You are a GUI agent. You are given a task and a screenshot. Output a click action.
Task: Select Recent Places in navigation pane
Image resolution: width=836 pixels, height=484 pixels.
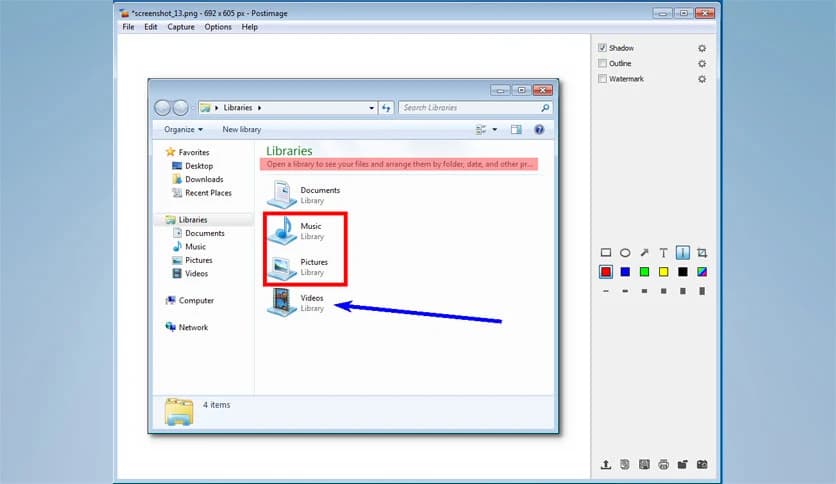click(202, 193)
